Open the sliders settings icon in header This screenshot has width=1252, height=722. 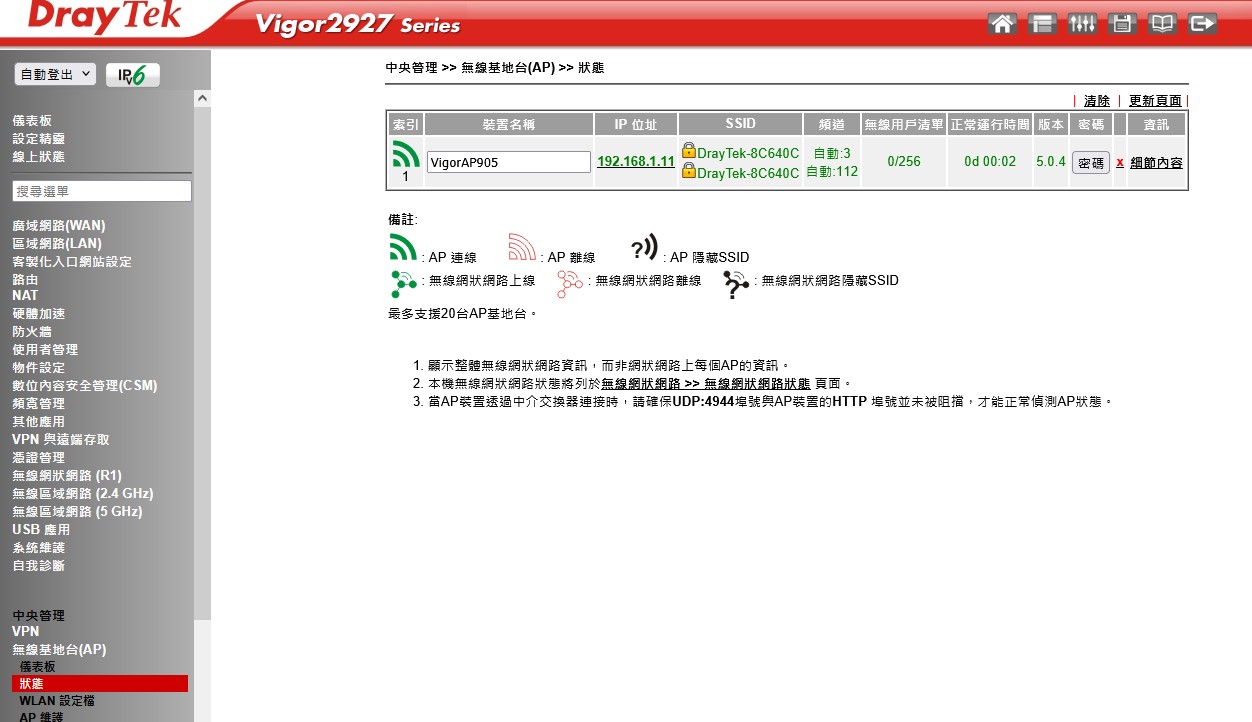click(1083, 24)
